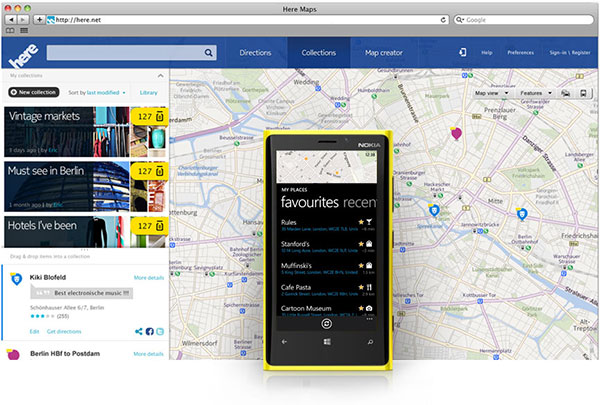Click Sign-in \ Register
Viewport: 600px width, 405px height.
coord(570,52)
